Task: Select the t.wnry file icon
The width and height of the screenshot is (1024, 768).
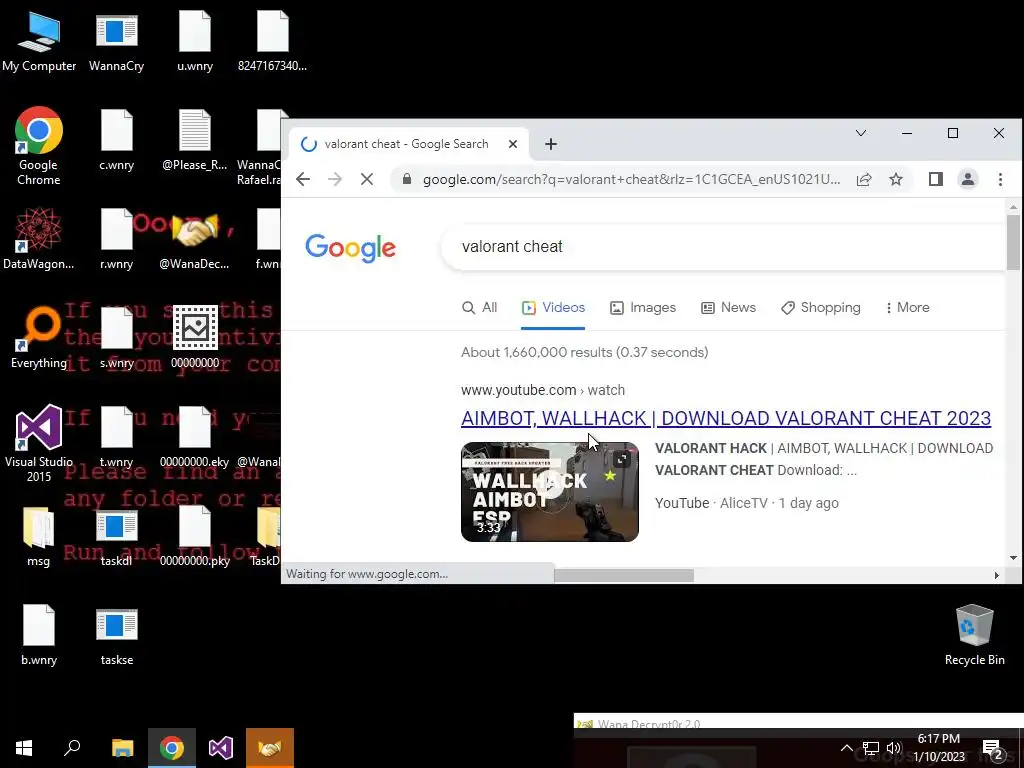Action: tap(116, 438)
